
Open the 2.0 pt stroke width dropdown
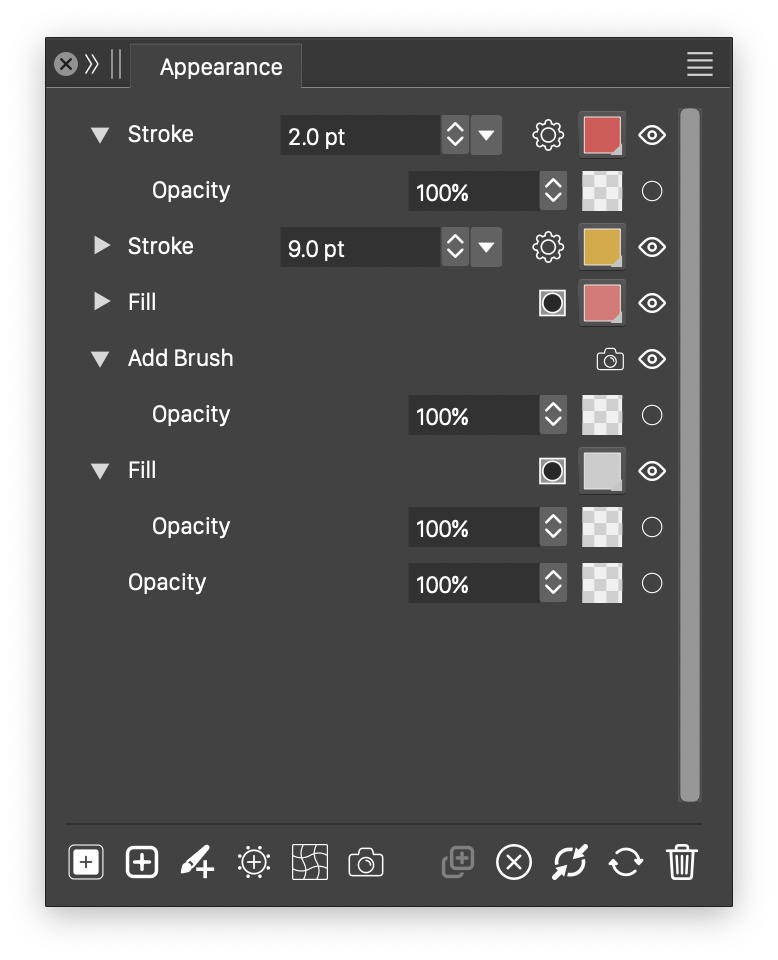(487, 135)
